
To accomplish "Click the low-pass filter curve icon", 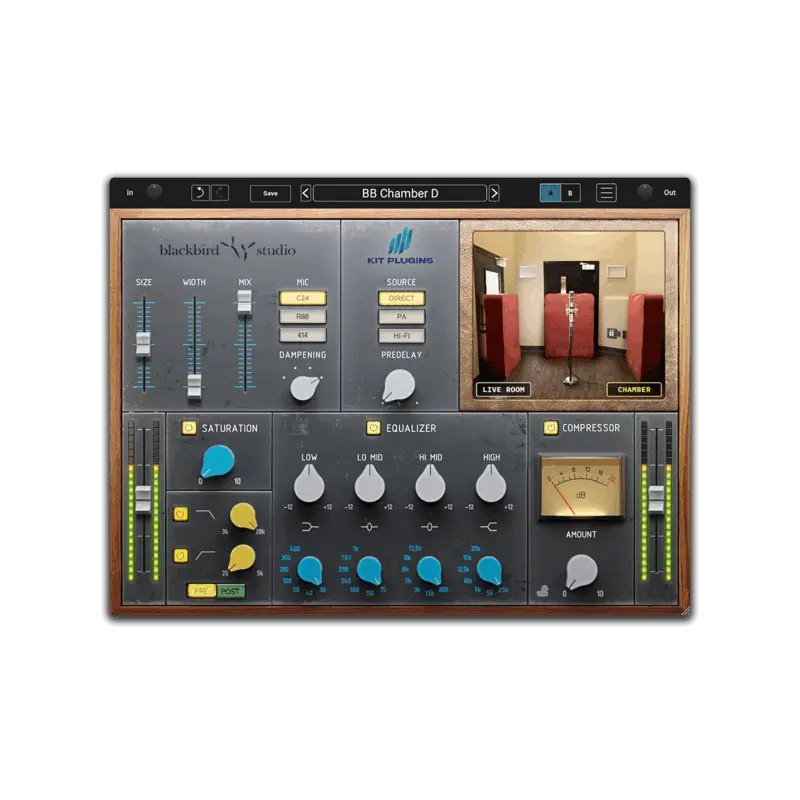I will pyautogui.click(x=205, y=514).
